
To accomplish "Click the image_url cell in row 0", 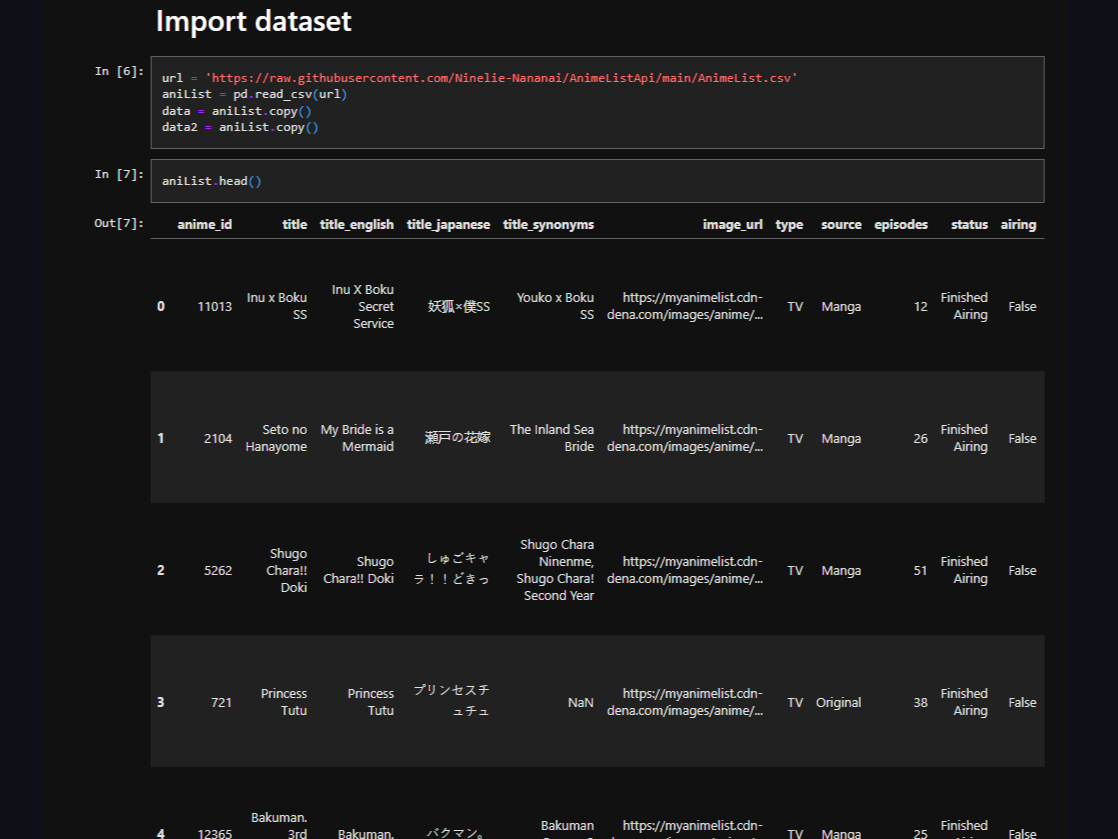I will (684, 307).
